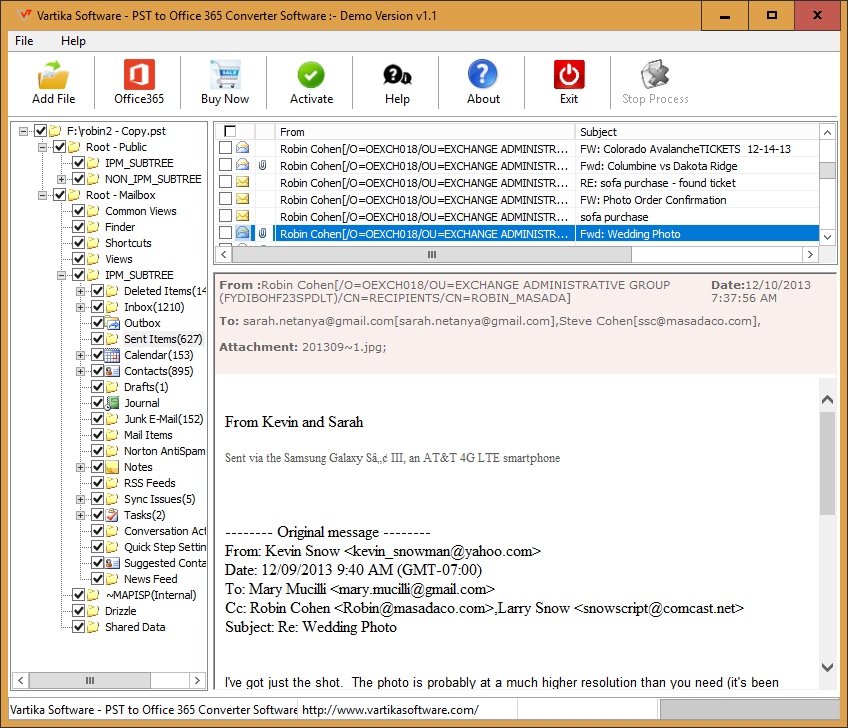The height and width of the screenshot is (728, 848).
Task: Collapse the F:\robin2 - Copy.pst tree node
Action: pyautogui.click(x=23, y=131)
